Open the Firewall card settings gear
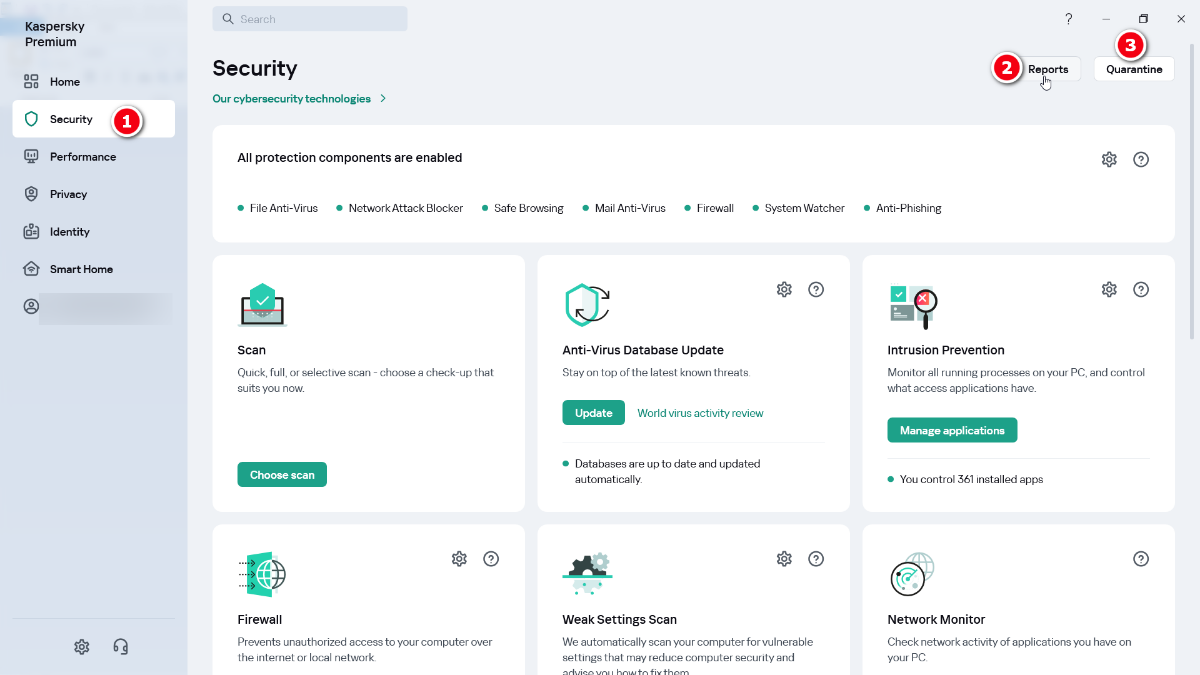The width and height of the screenshot is (1200, 675). pos(459,559)
